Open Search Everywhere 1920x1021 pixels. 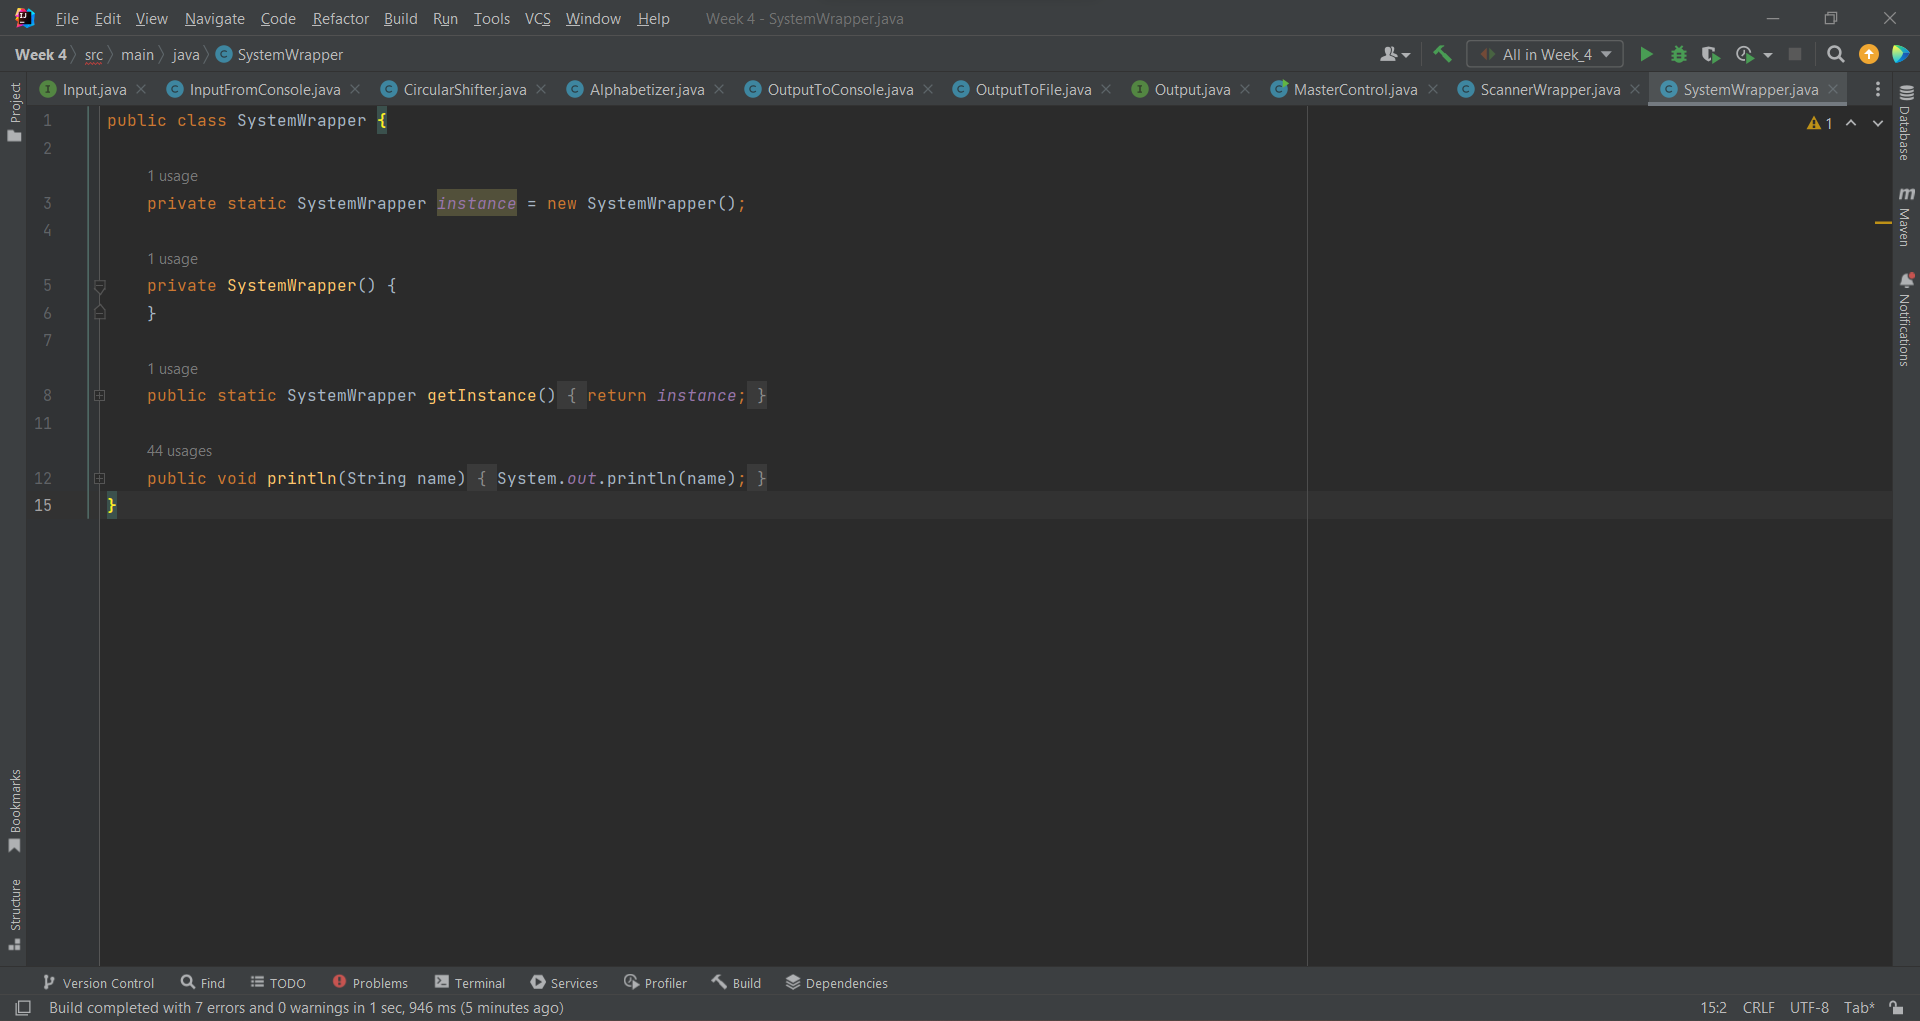[x=1836, y=54]
